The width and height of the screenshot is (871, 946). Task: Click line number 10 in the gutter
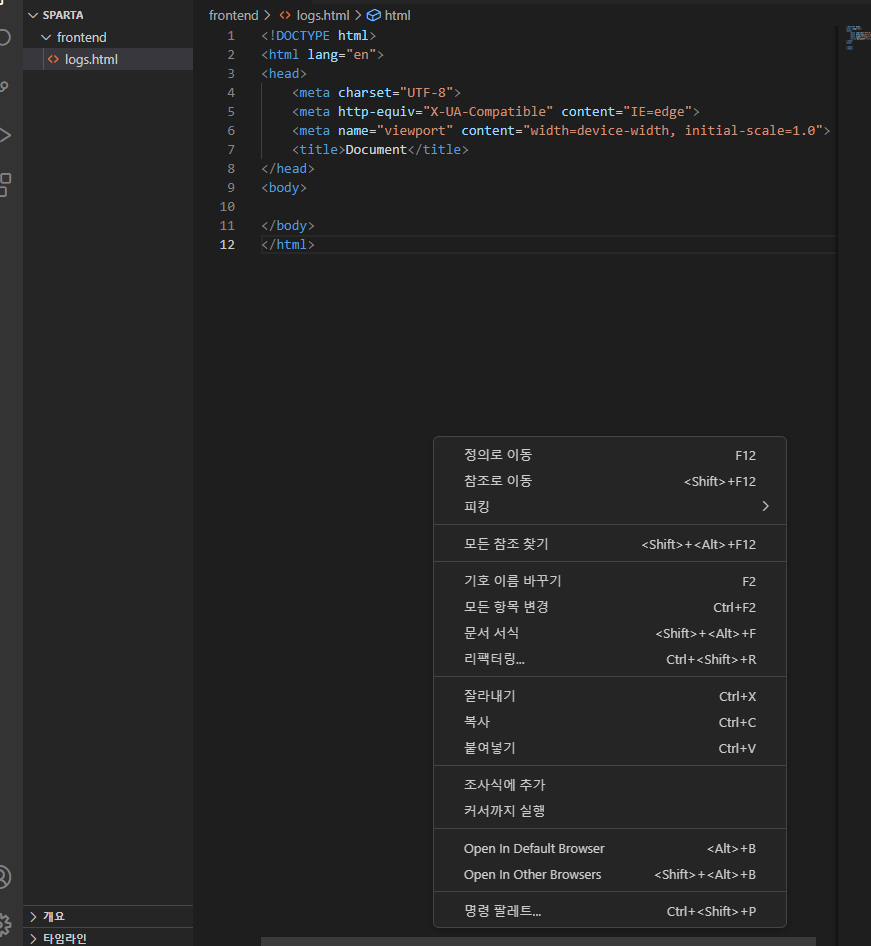[x=227, y=206]
